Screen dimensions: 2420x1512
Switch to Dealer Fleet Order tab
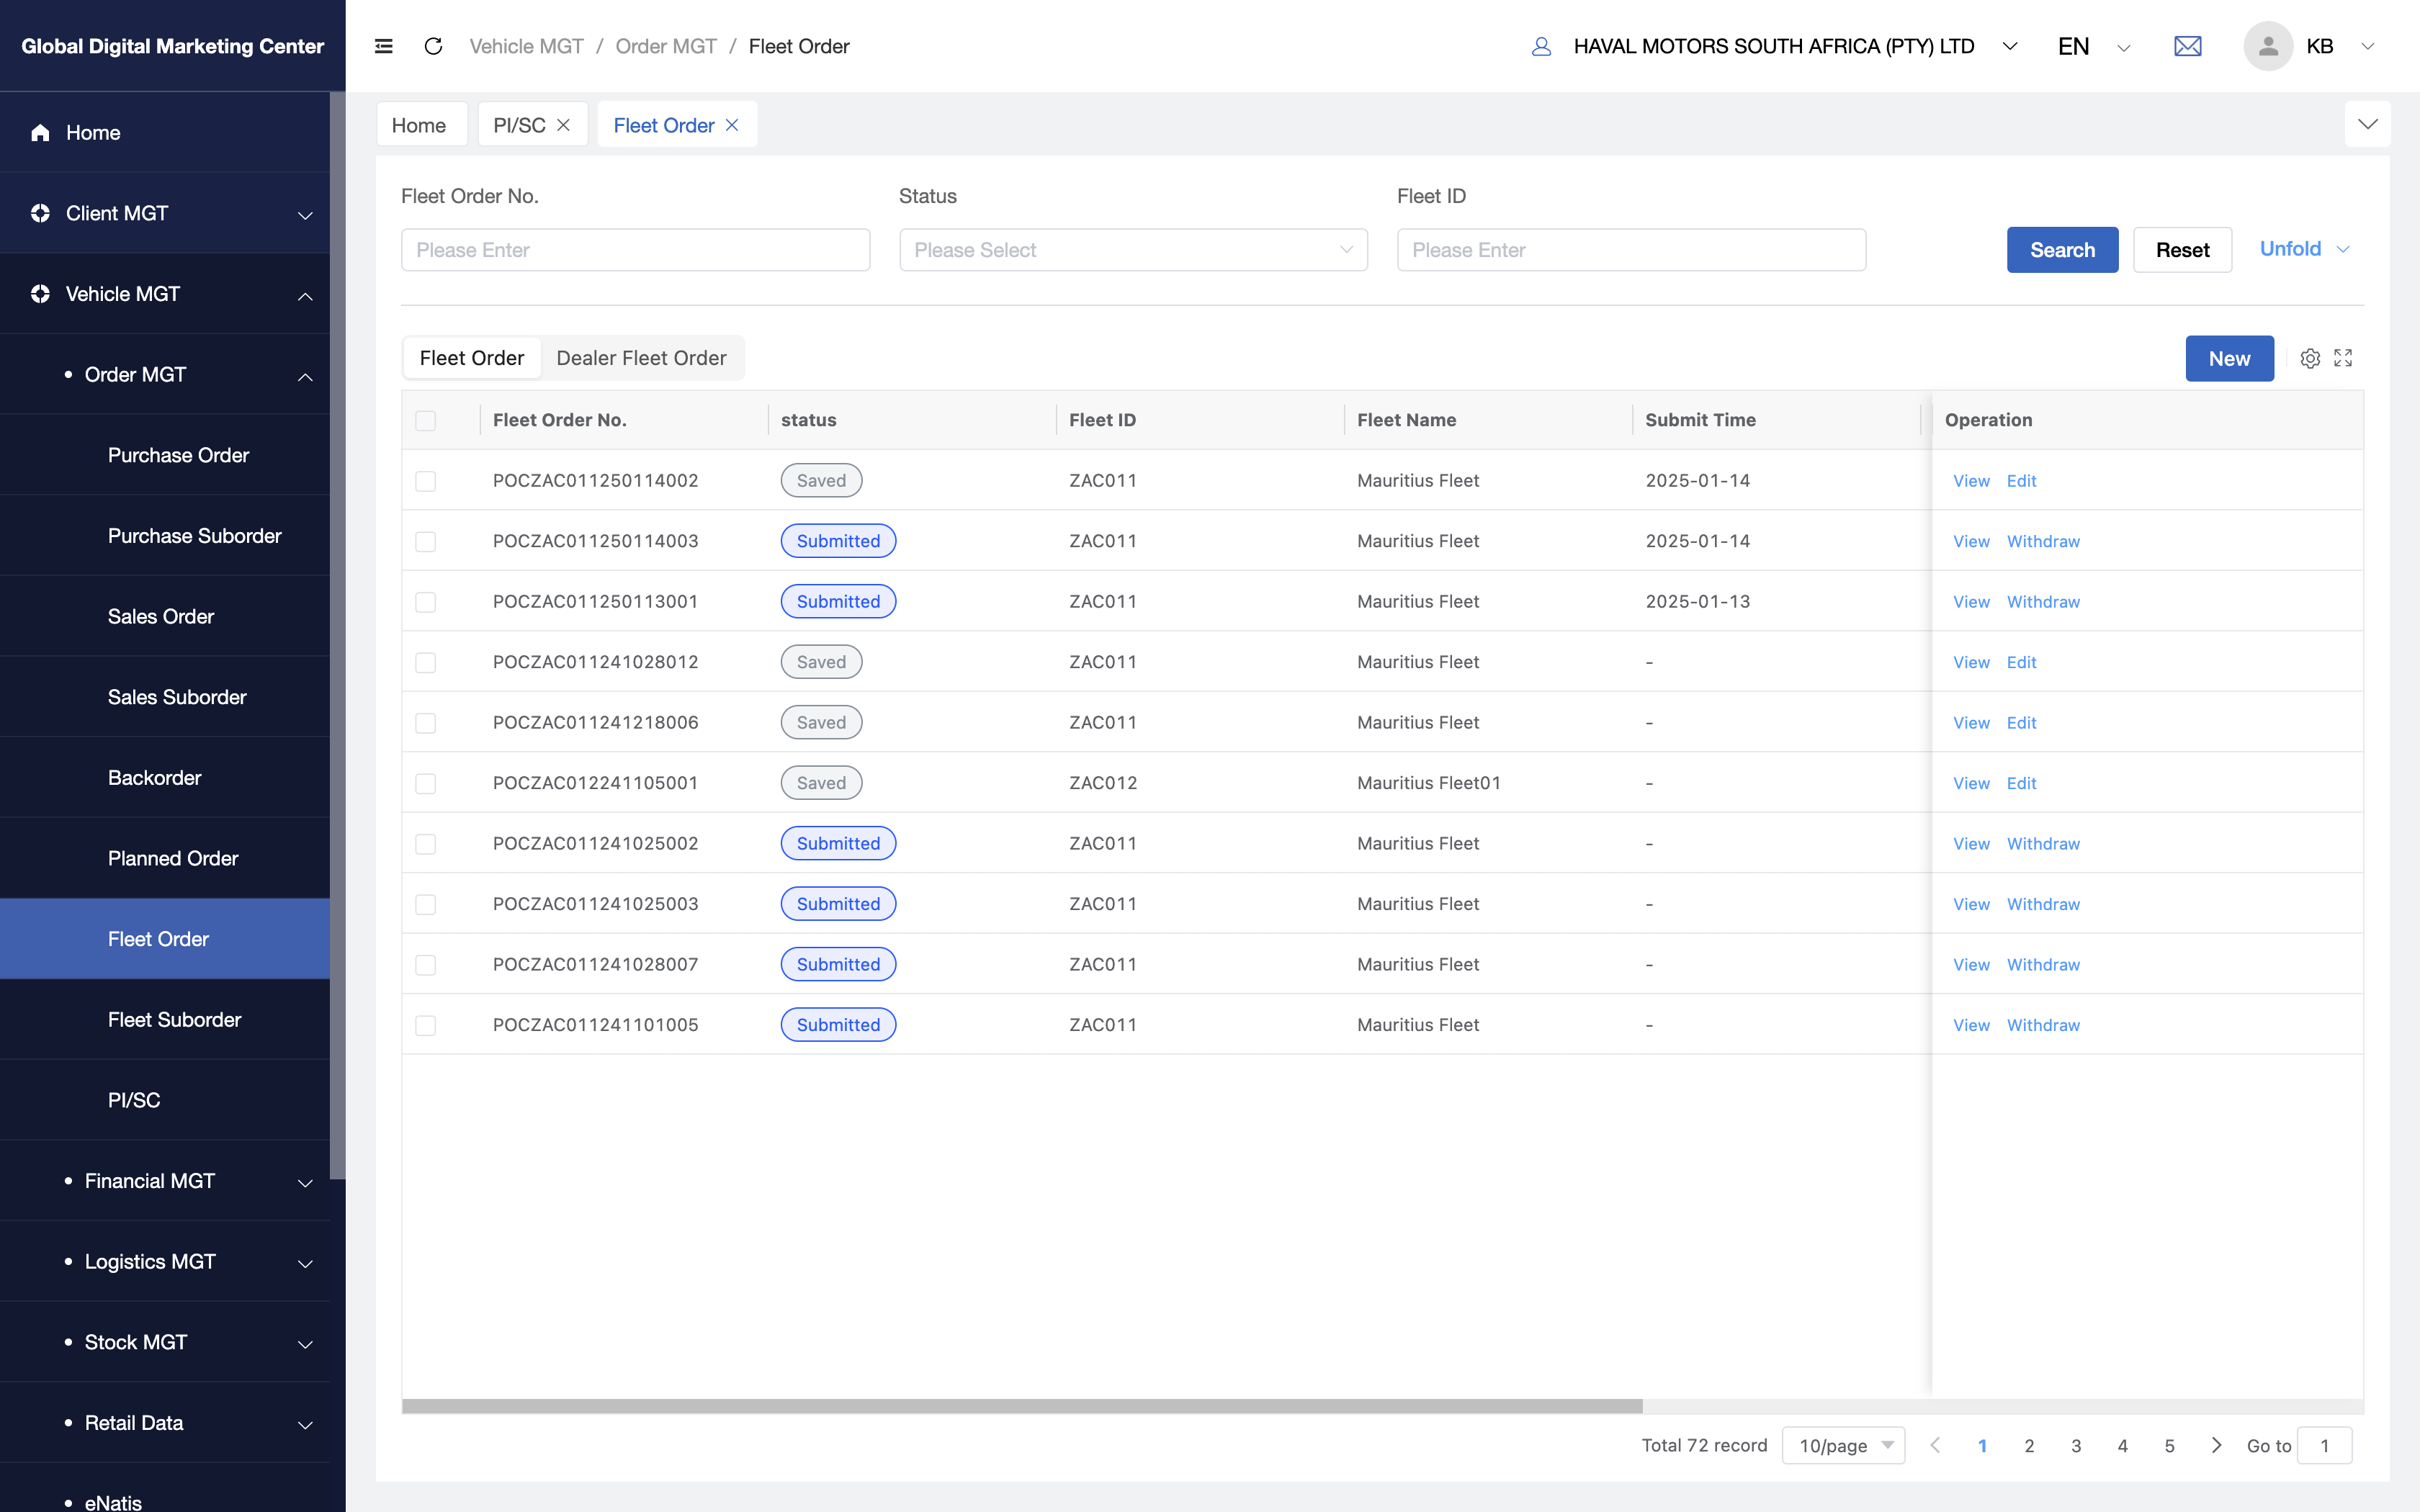[641, 358]
